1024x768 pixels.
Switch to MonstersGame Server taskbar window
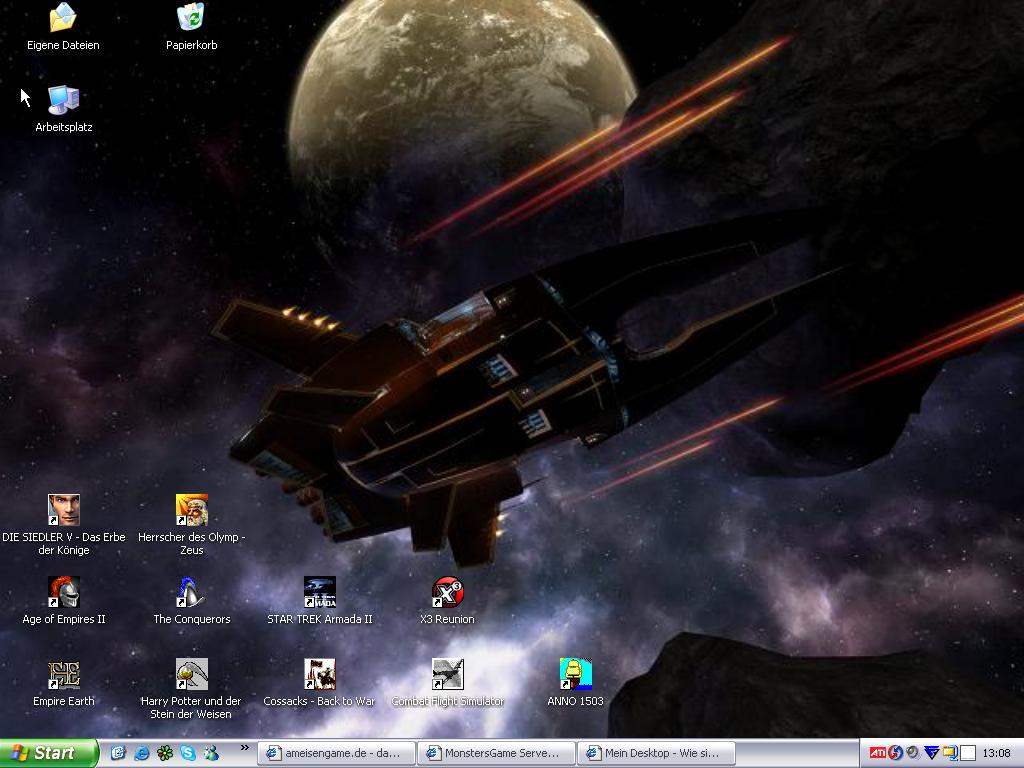[x=497, y=753]
